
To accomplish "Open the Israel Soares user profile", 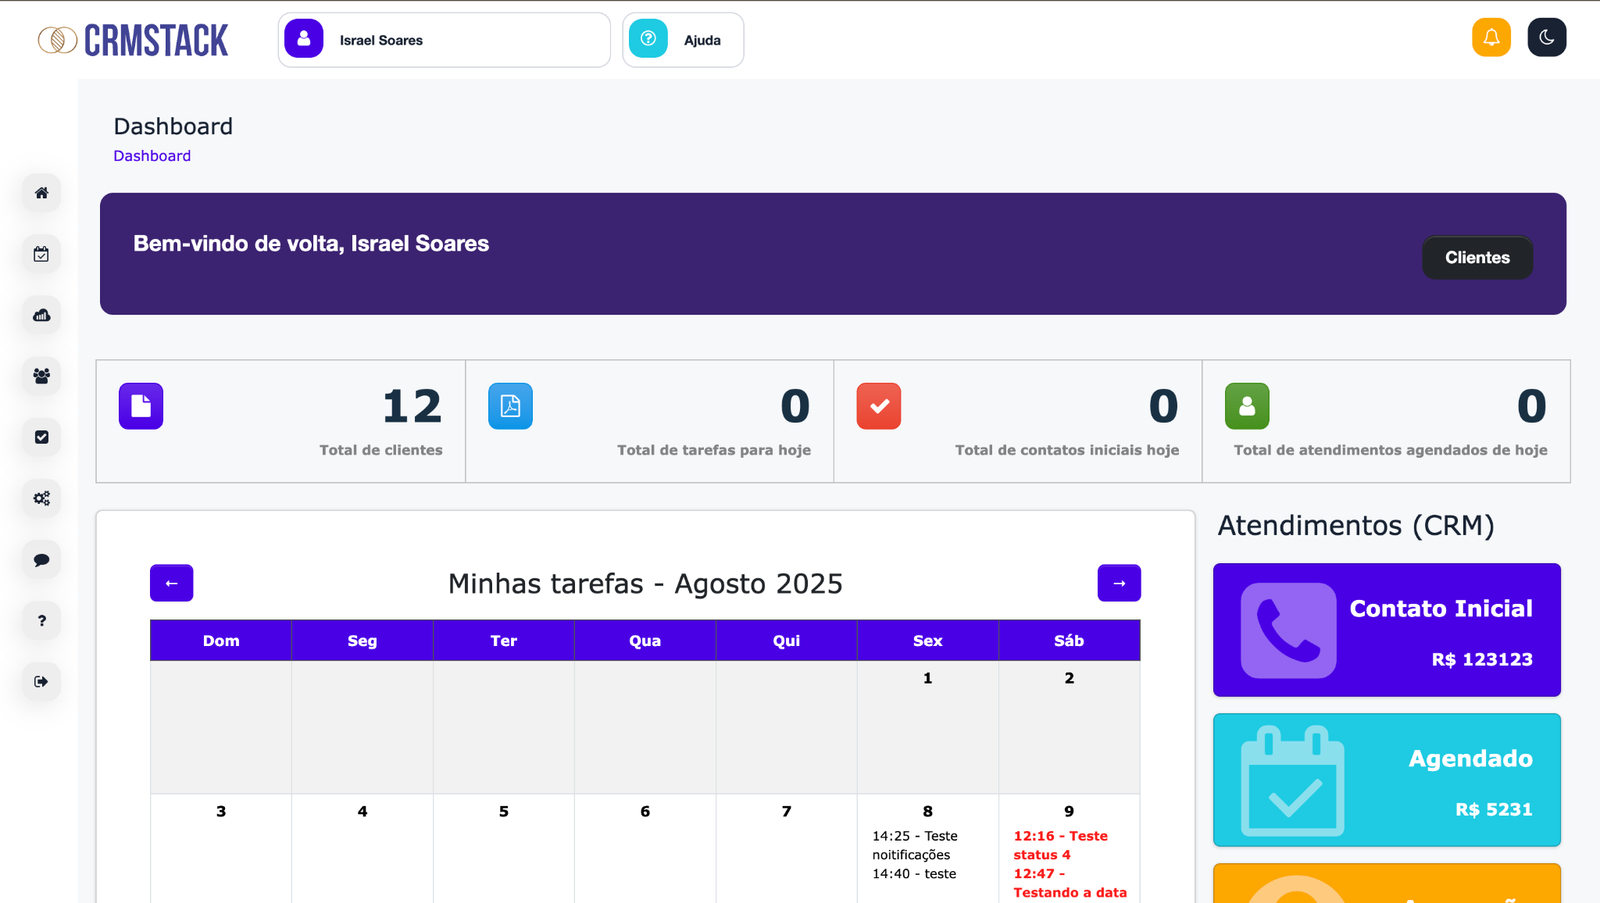I will pos(443,39).
